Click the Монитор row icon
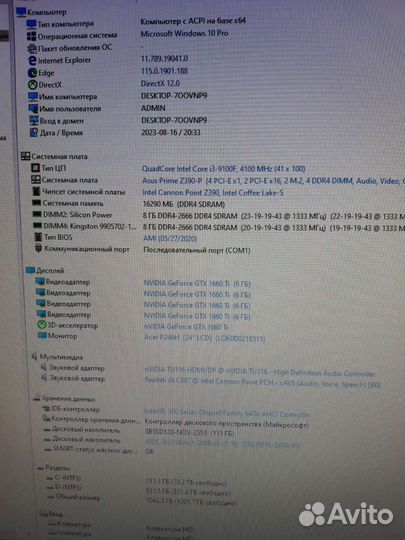Screen dimensions: 405x540 tap(42, 335)
